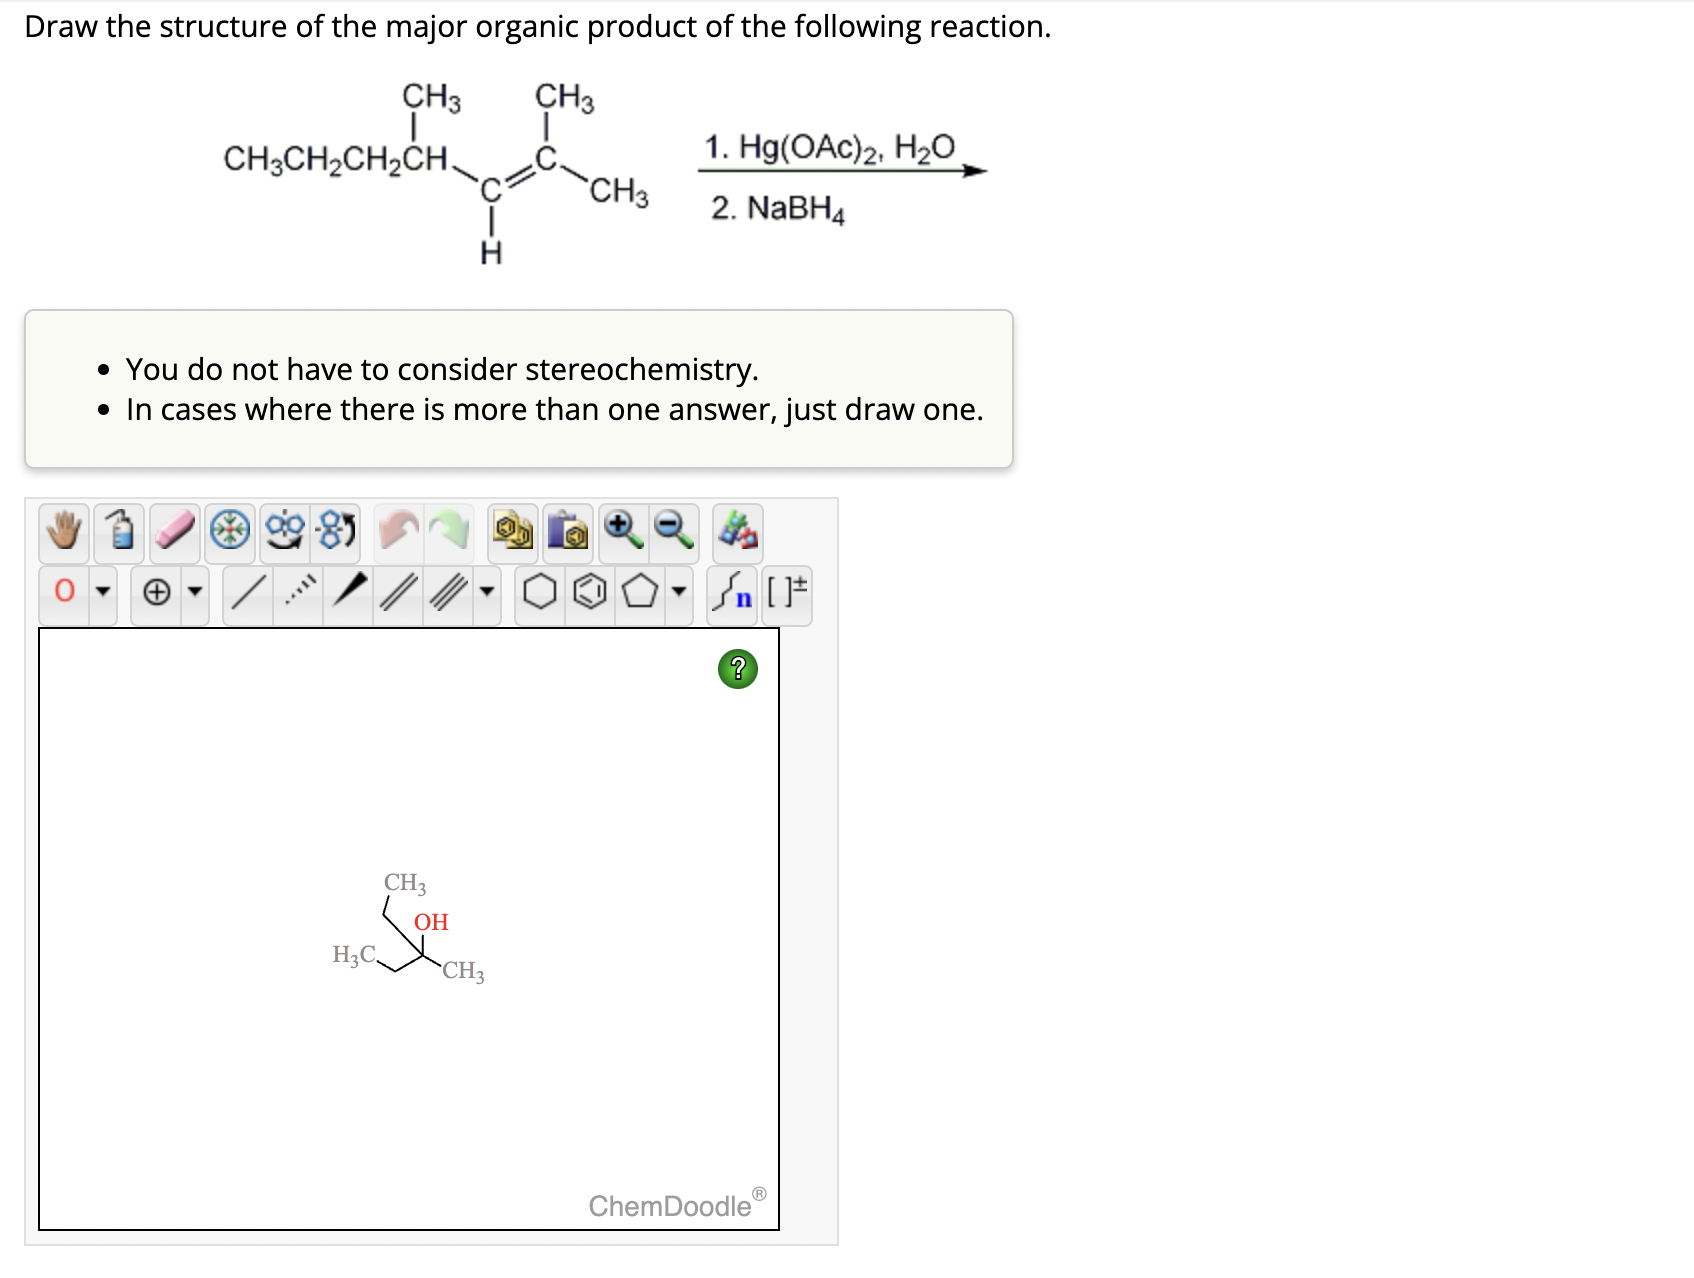The width and height of the screenshot is (1694, 1278).
Task: Expand the bond type dropdown arrow
Action: 486,592
